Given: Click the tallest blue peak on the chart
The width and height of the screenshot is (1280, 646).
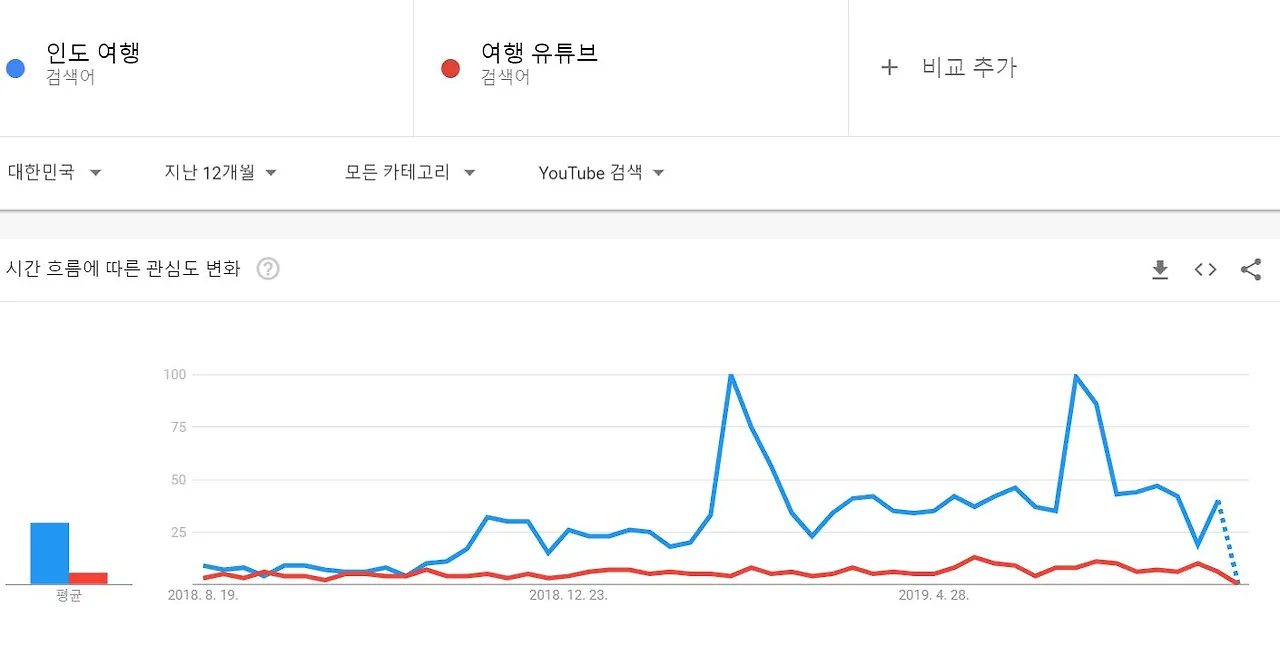Looking at the screenshot, I should pyautogui.click(x=729, y=375).
